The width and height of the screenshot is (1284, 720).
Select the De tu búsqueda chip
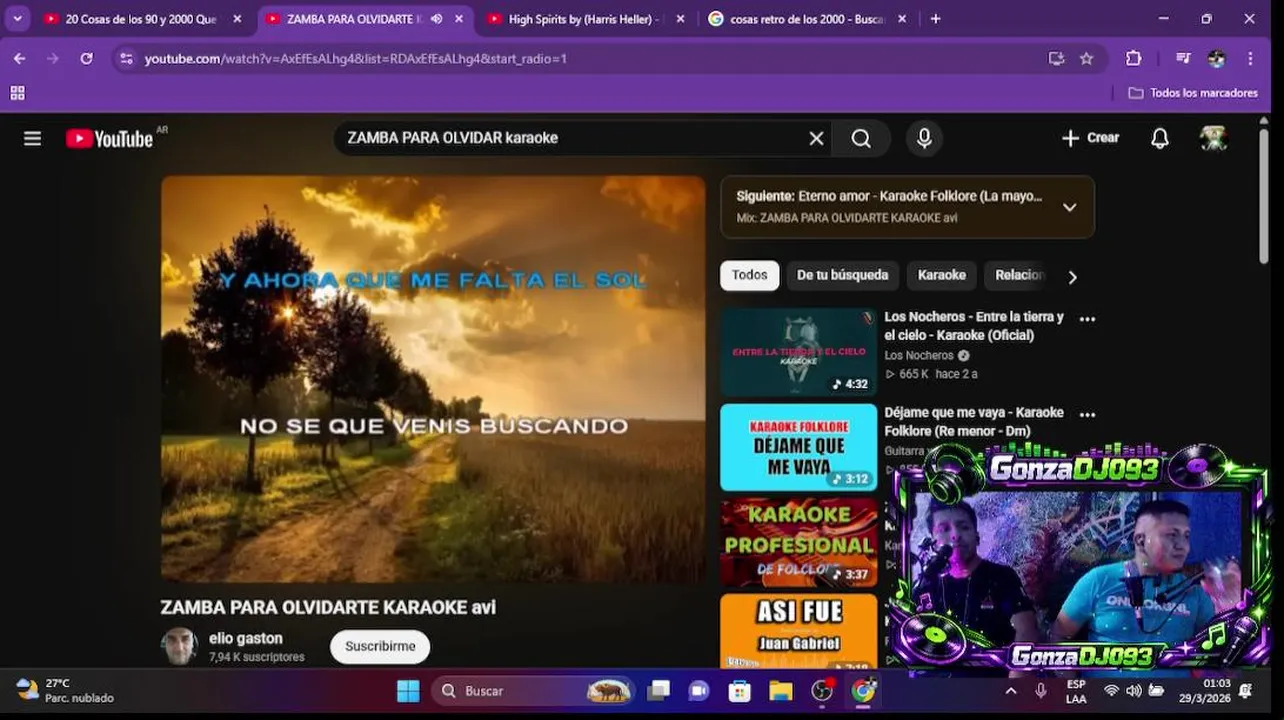point(842,275)
